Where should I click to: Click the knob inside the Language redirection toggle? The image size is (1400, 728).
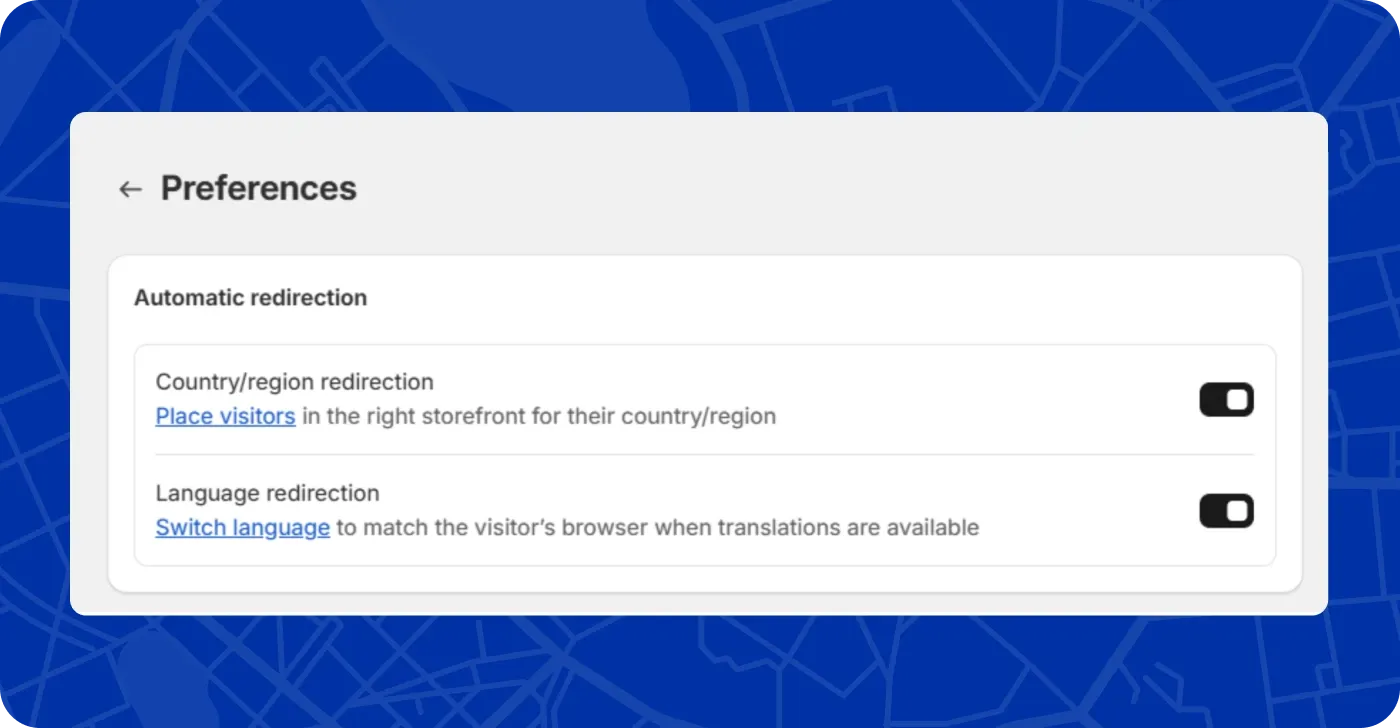(1237, 511)
